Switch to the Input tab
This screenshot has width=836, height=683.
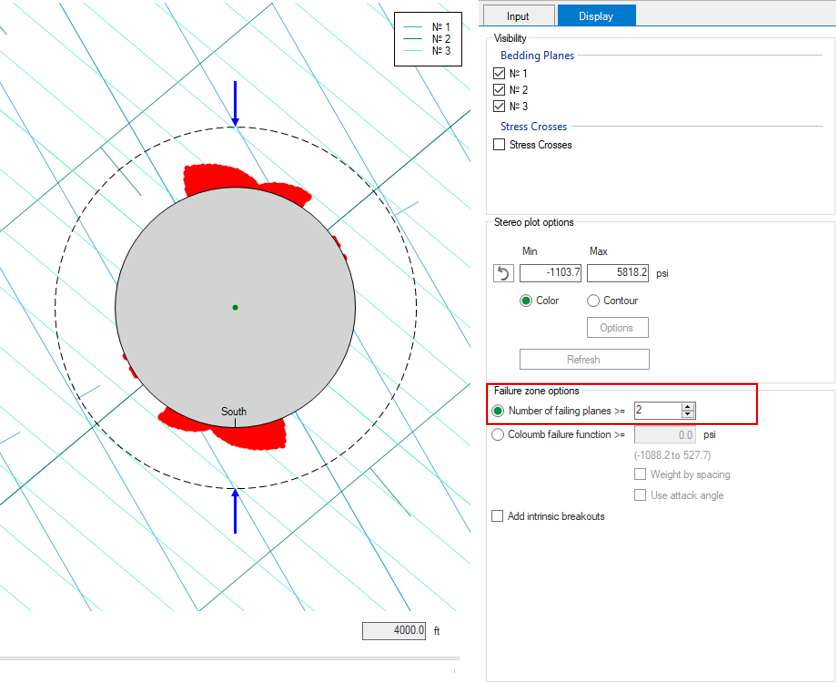[518, 16]
